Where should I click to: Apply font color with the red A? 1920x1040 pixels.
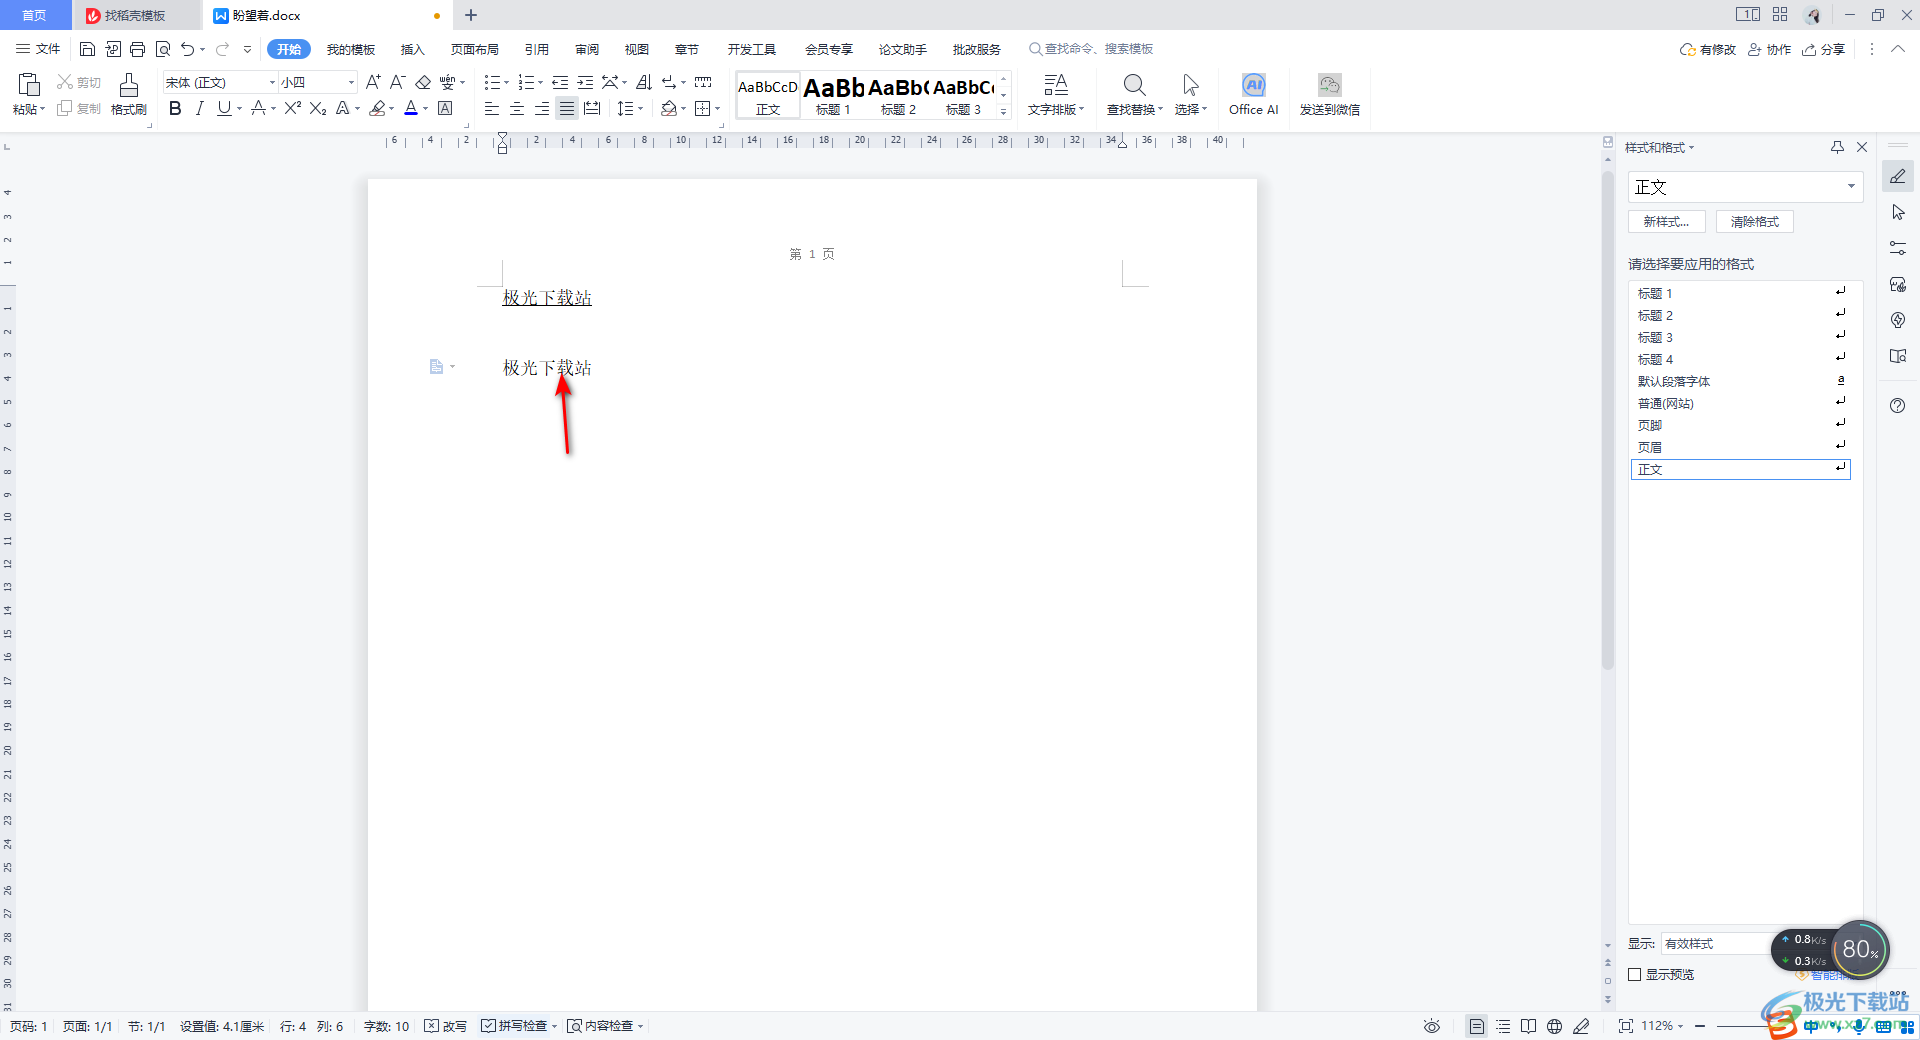pos(410,108)
